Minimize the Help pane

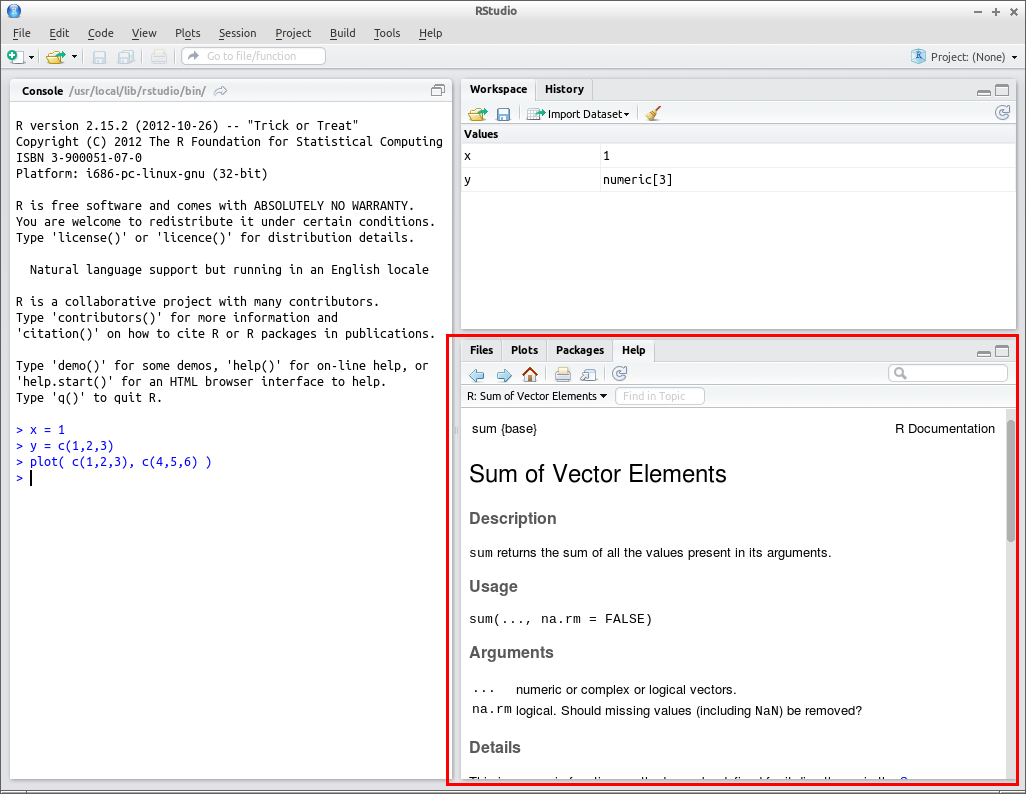[983, 353]
